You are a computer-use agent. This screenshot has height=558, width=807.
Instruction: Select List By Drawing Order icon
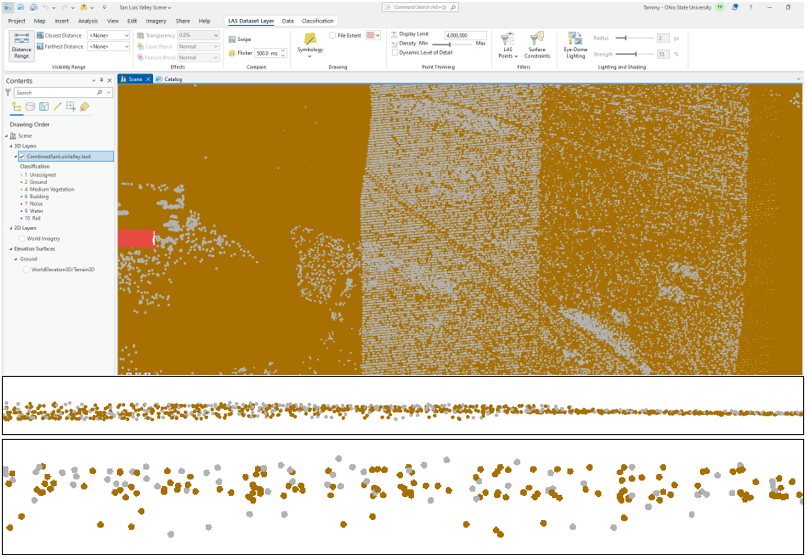click(16, 107)
